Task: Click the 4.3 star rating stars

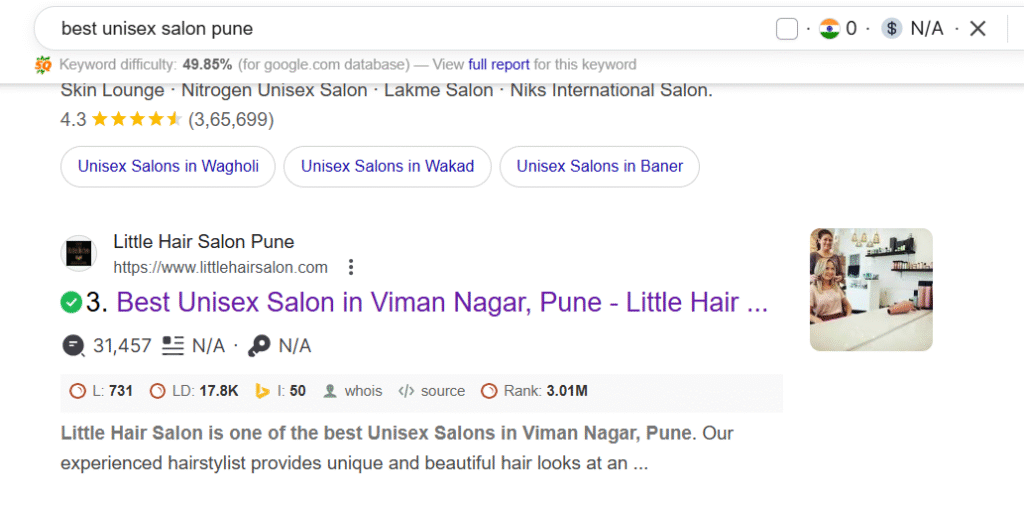Action: coord(136,119)
